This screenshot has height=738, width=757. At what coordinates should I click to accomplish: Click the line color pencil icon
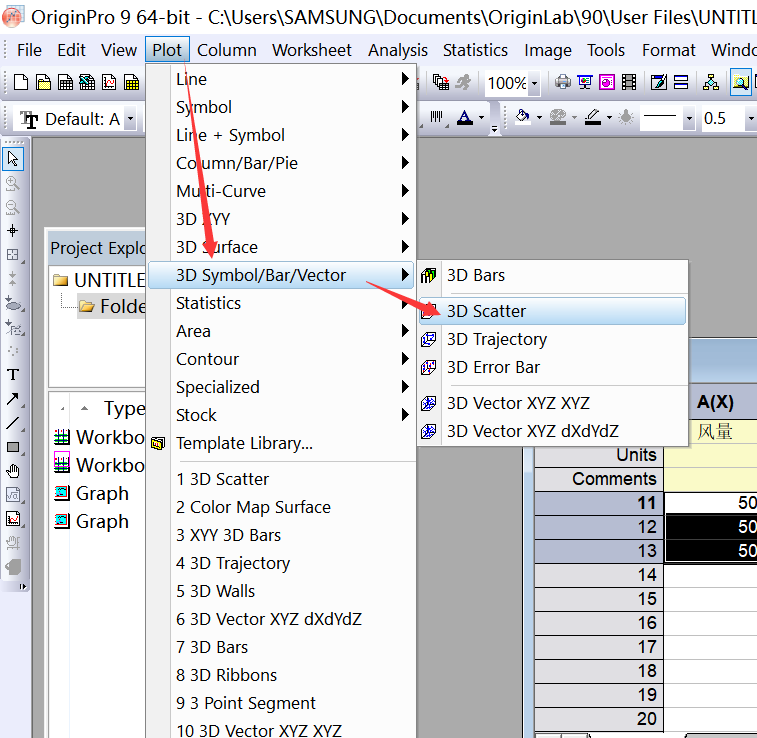tap(593, 117)
